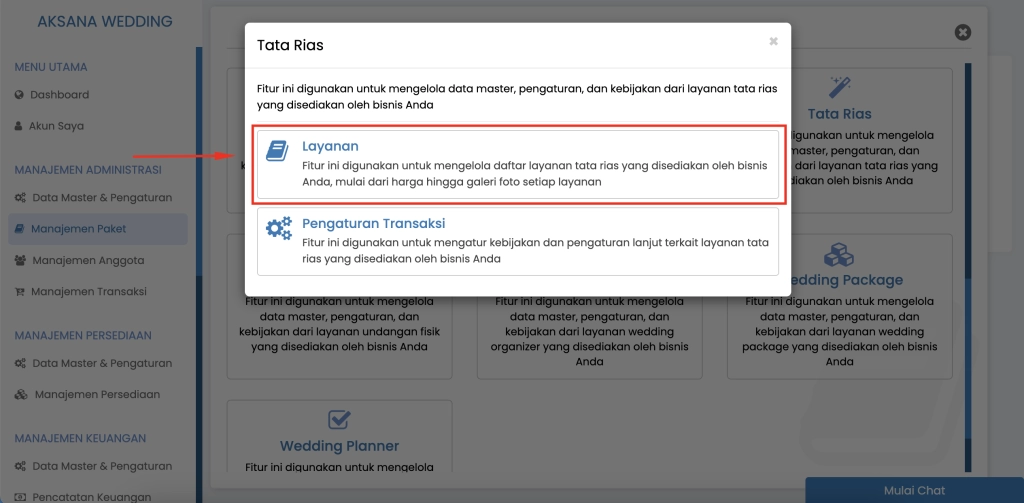Screen dimensions: 1024x503
Task: Click the Manajemen Transaksi cart icon
Action: tap(20, 292)
